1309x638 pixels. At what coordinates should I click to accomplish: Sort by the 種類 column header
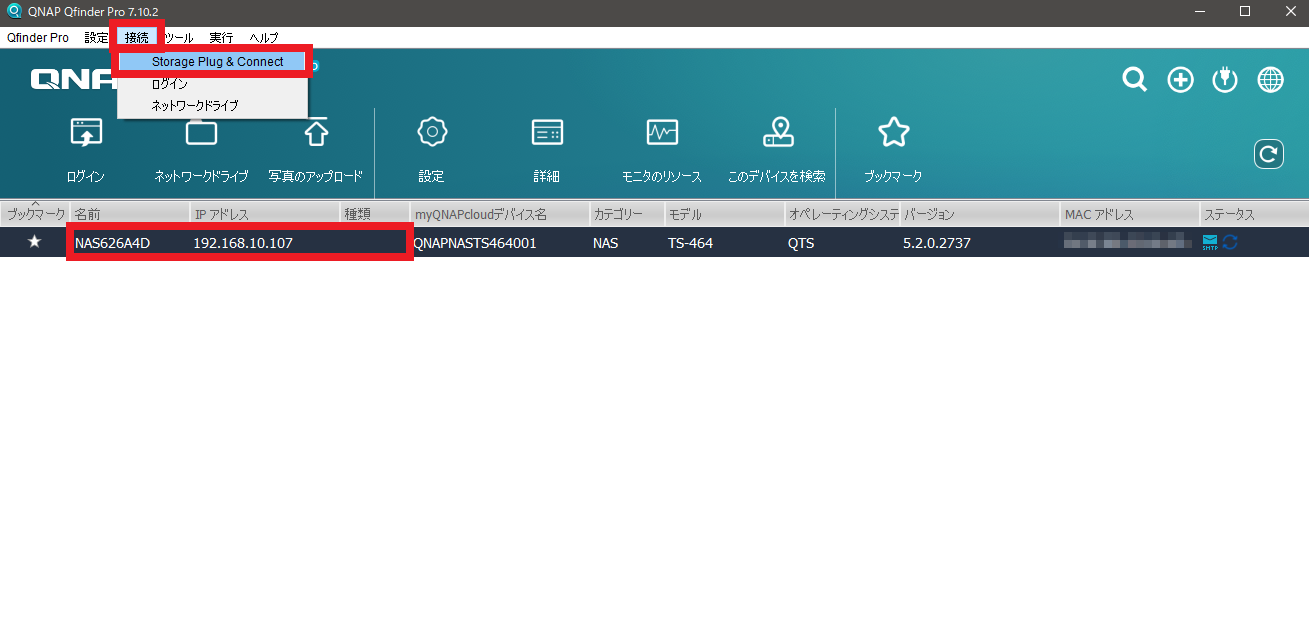pos(375,214)
